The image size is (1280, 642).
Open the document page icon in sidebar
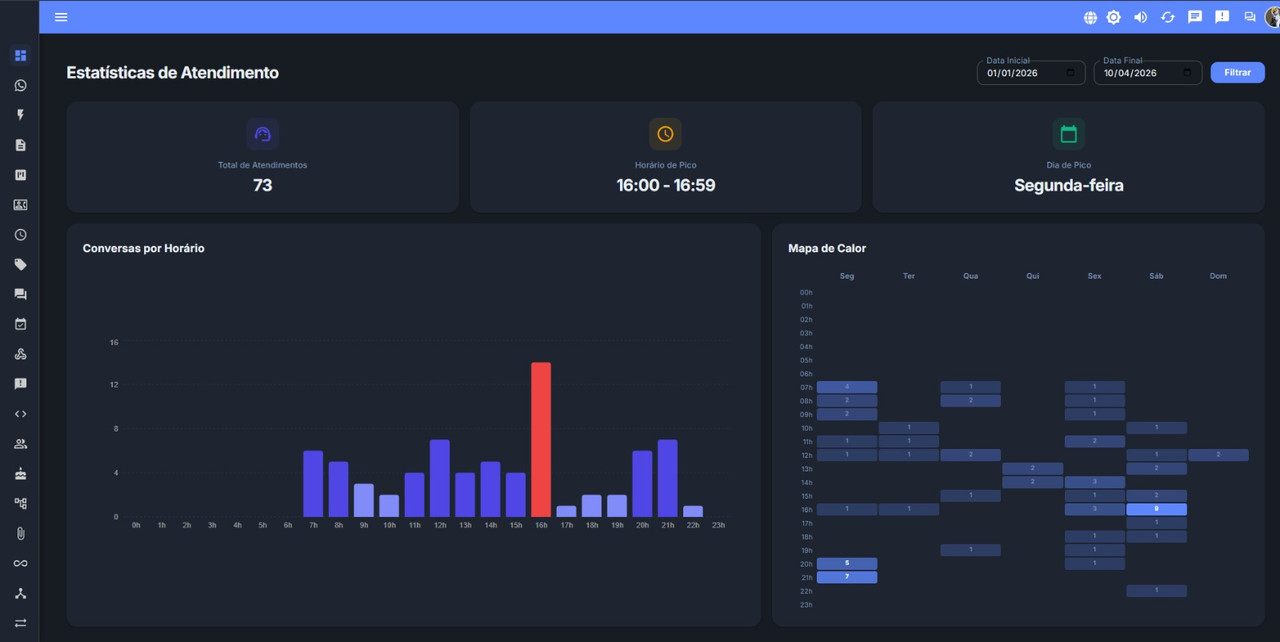pyautogui.click(x=20, y=145)
